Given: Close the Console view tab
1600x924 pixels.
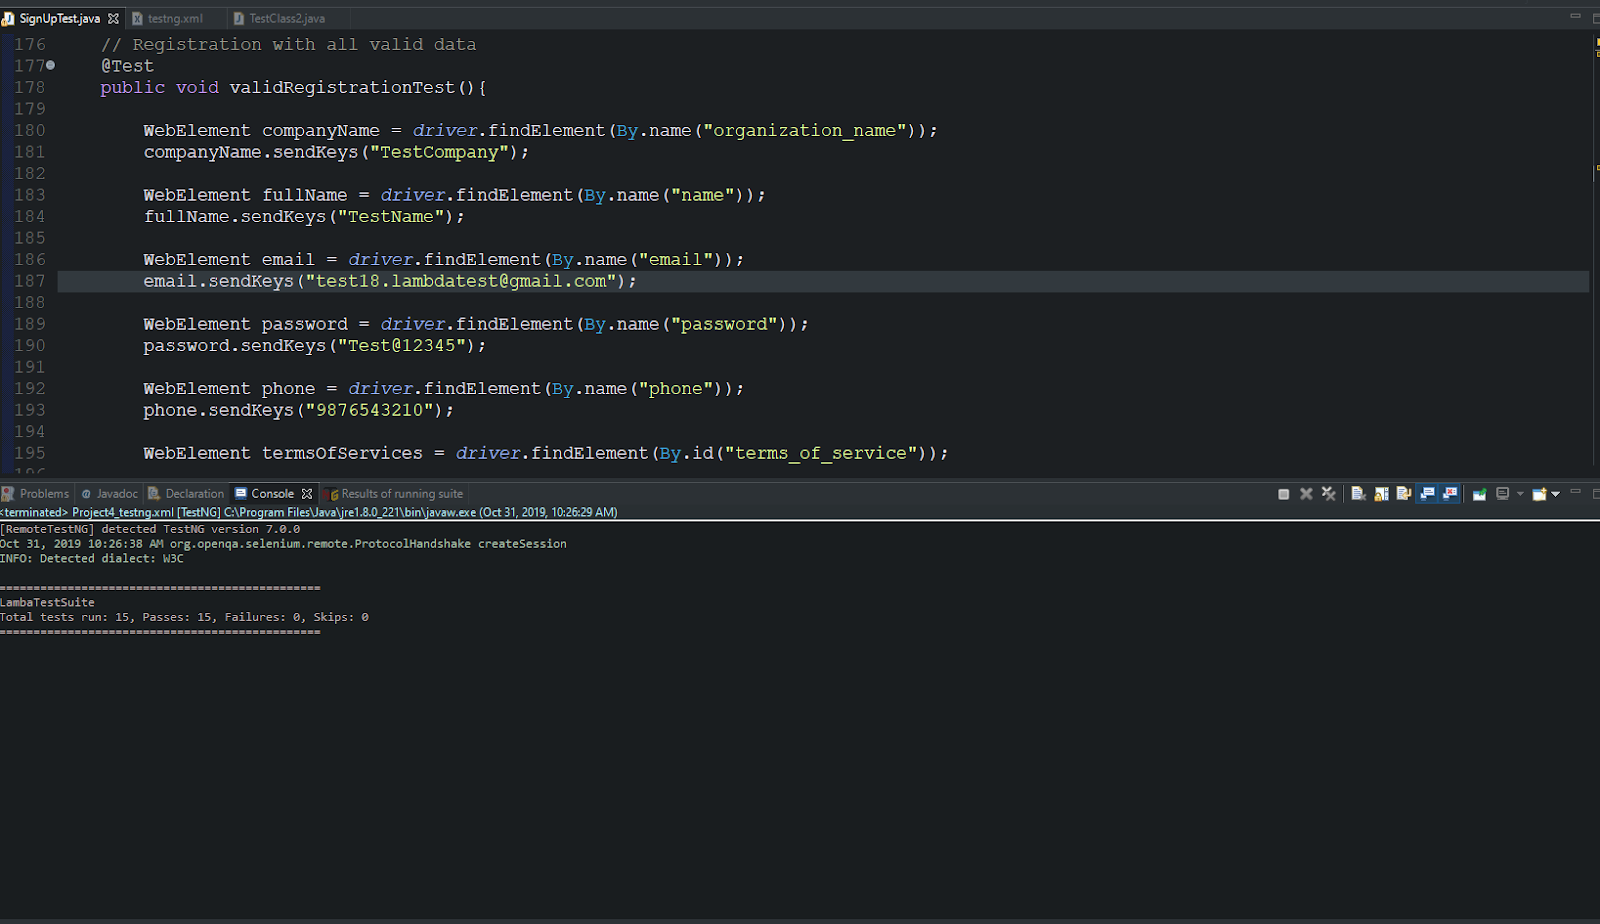Looking at the screenshot, I should (307, 494).
